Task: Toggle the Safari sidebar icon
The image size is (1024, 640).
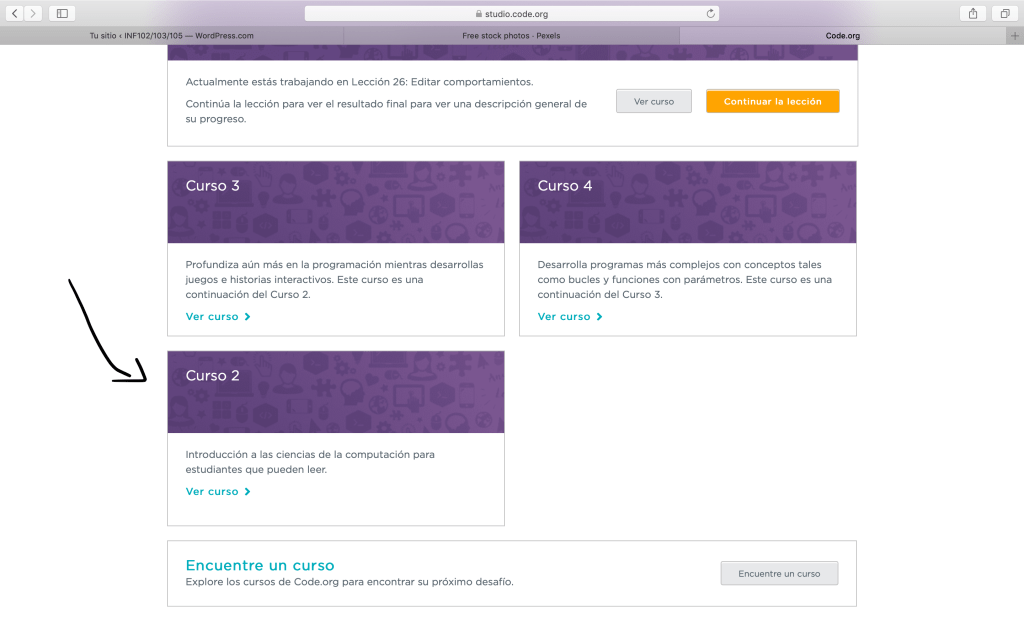Action: point(62,13)
